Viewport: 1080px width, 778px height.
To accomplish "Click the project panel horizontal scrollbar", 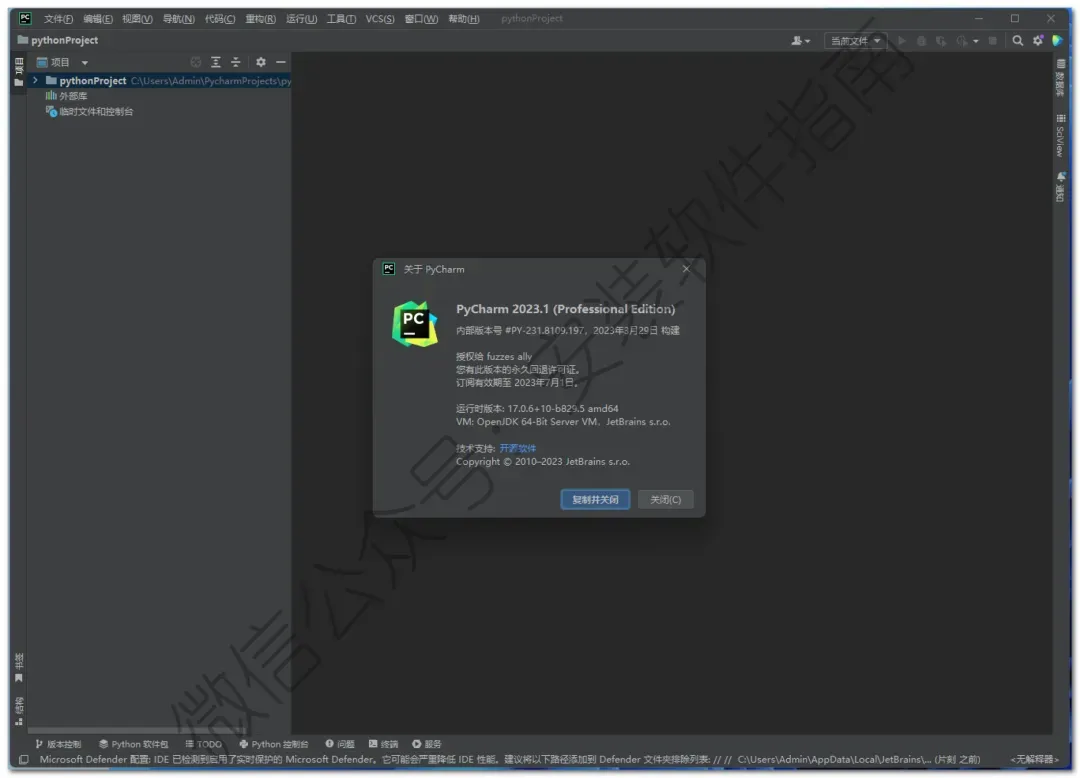I will [x=136, y=730].
